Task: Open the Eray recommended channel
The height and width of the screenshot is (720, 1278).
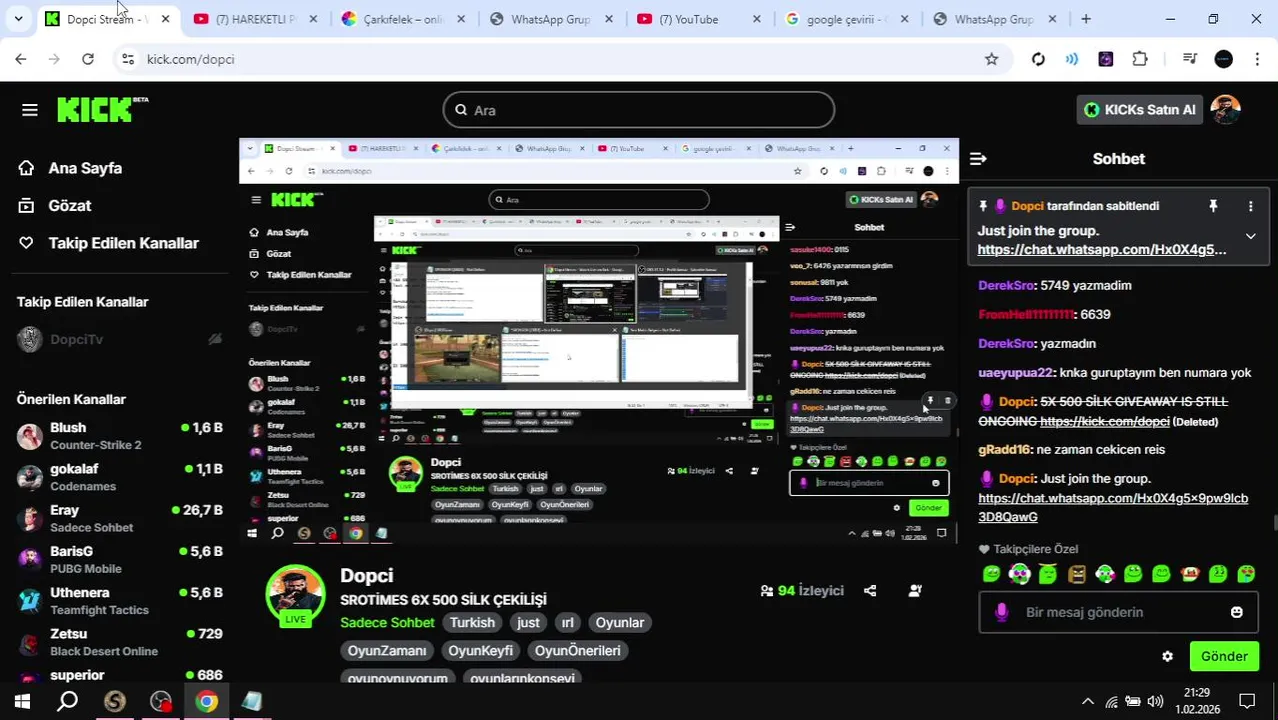Action: pyautogui.click(x=120, y=518)
